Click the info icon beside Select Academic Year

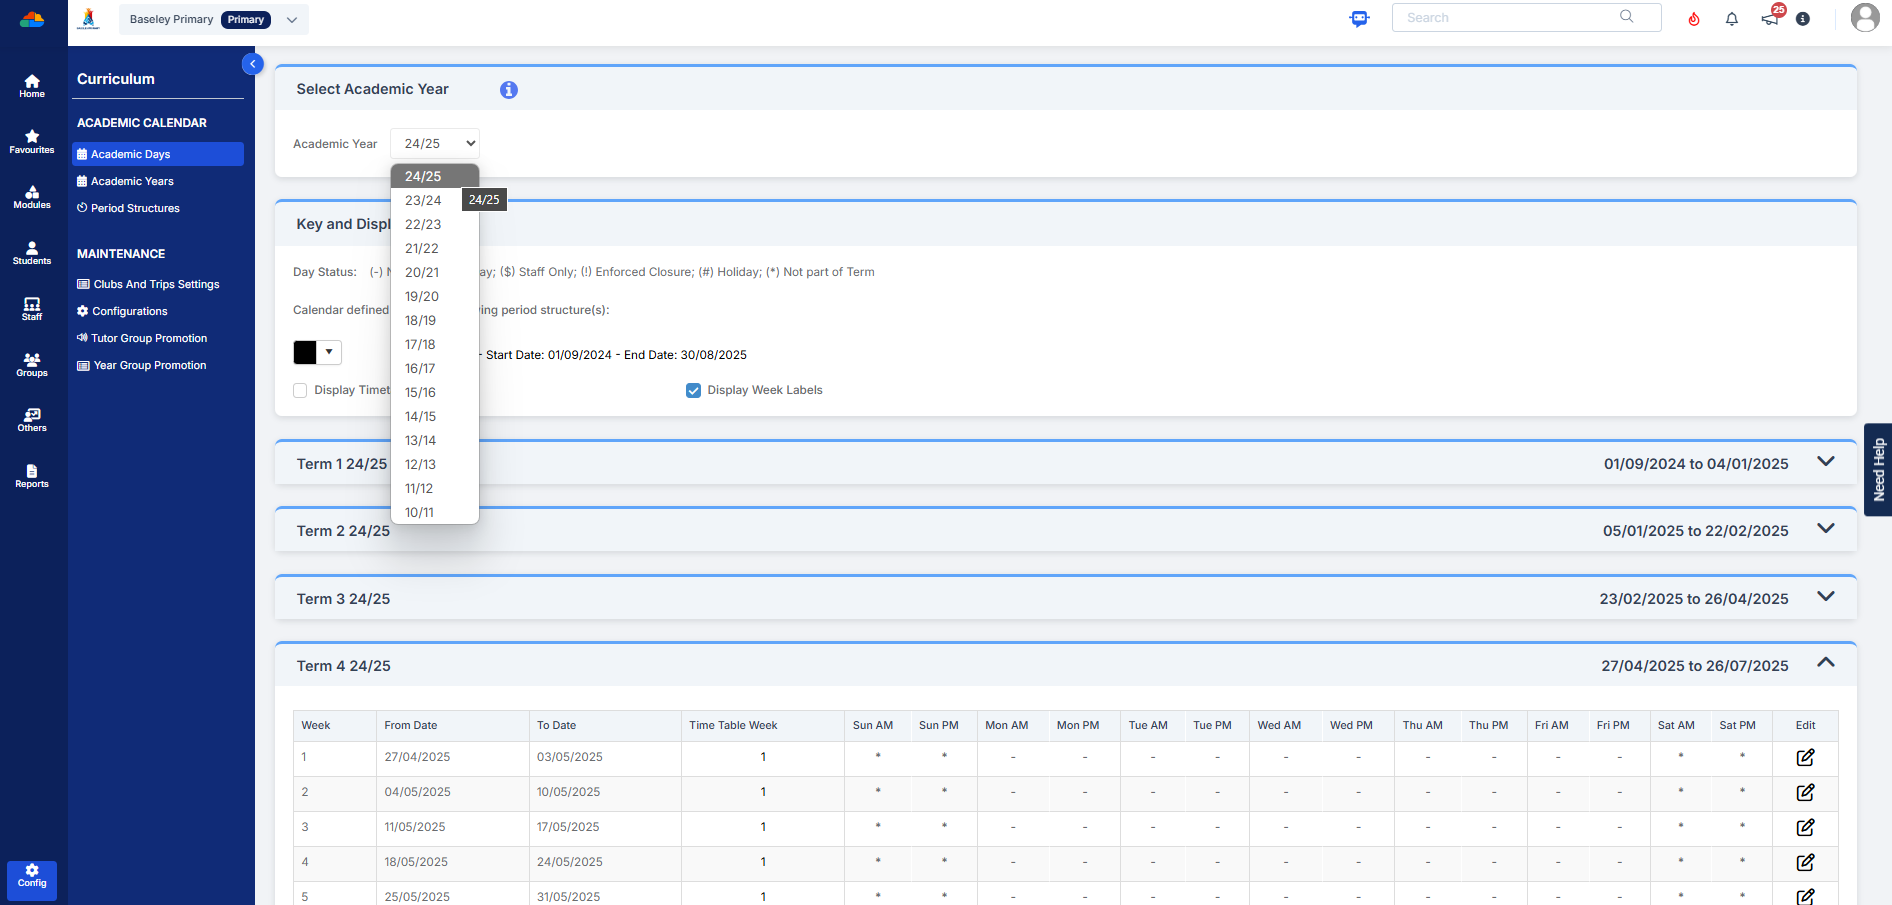pyautogui.click(x=509, y=90)
